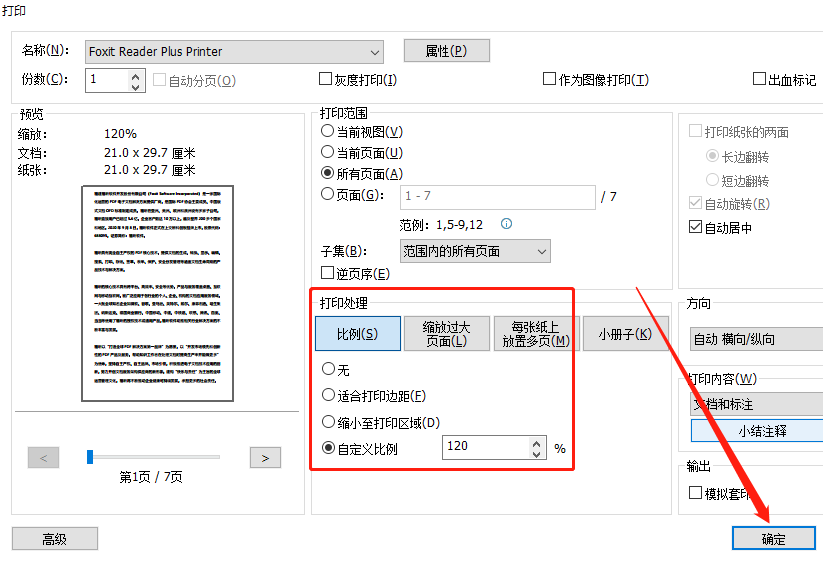Open the 子集 subset dropdown

click(x=475, y=251)
